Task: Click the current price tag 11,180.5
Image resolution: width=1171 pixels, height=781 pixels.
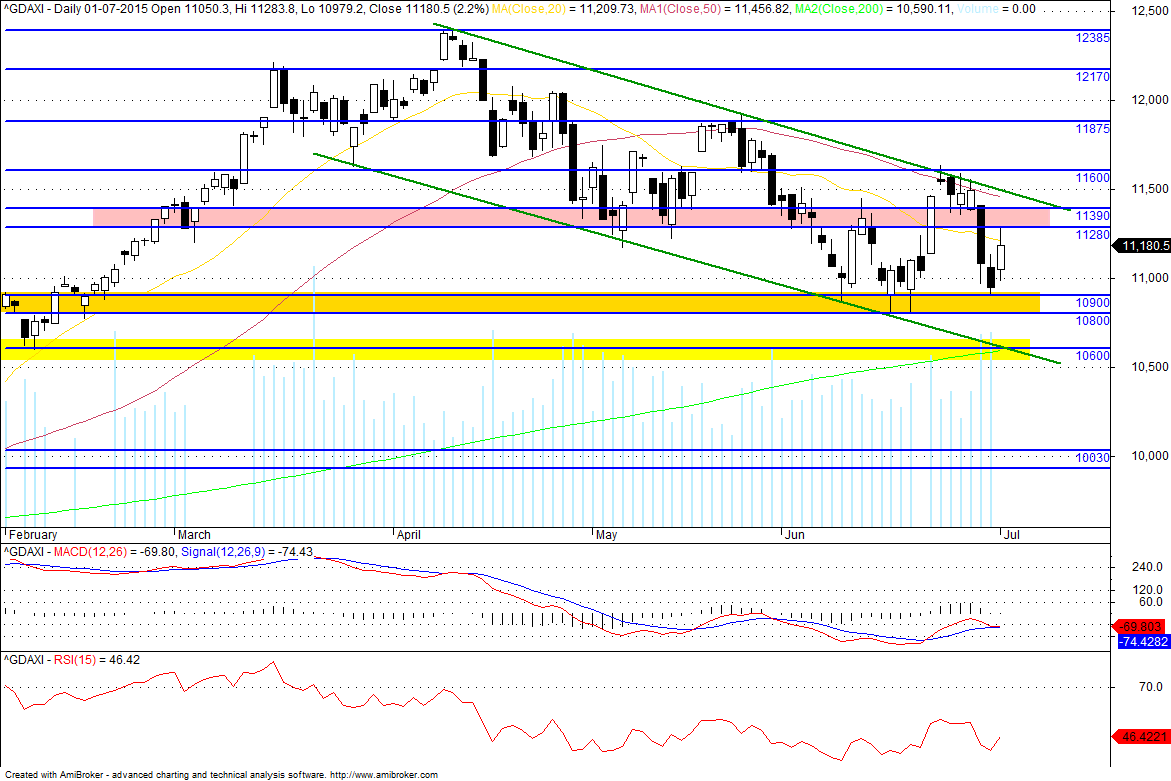Action: [x=1142, y=246]
